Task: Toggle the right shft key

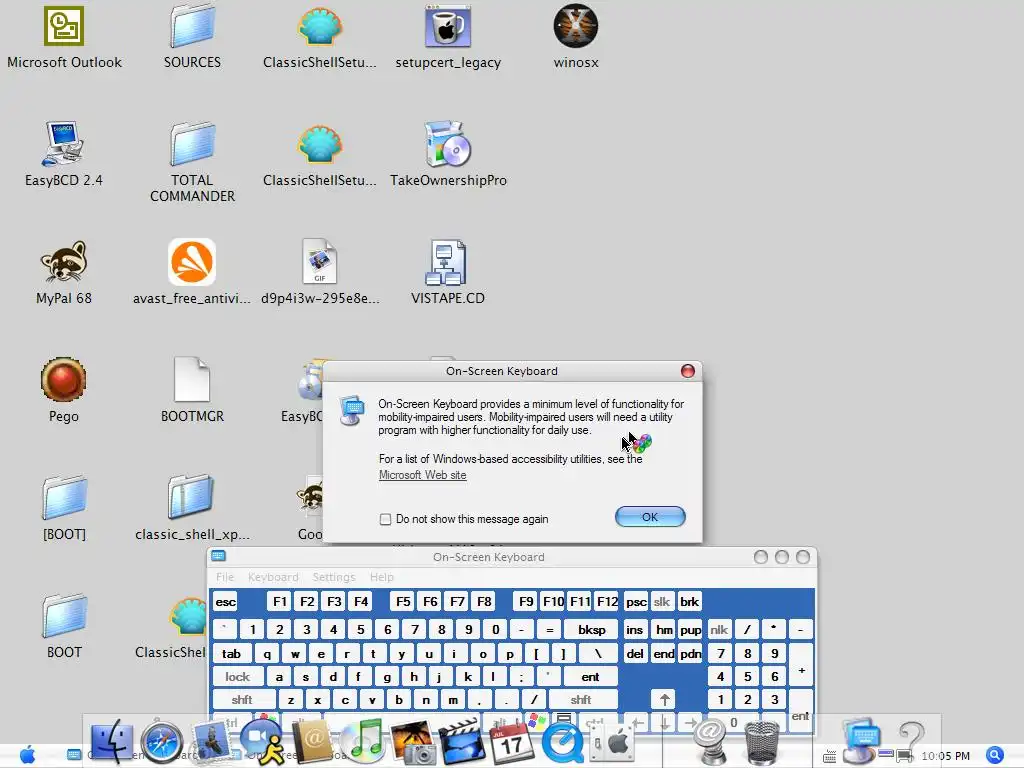Action: click(x=581, y=699)
